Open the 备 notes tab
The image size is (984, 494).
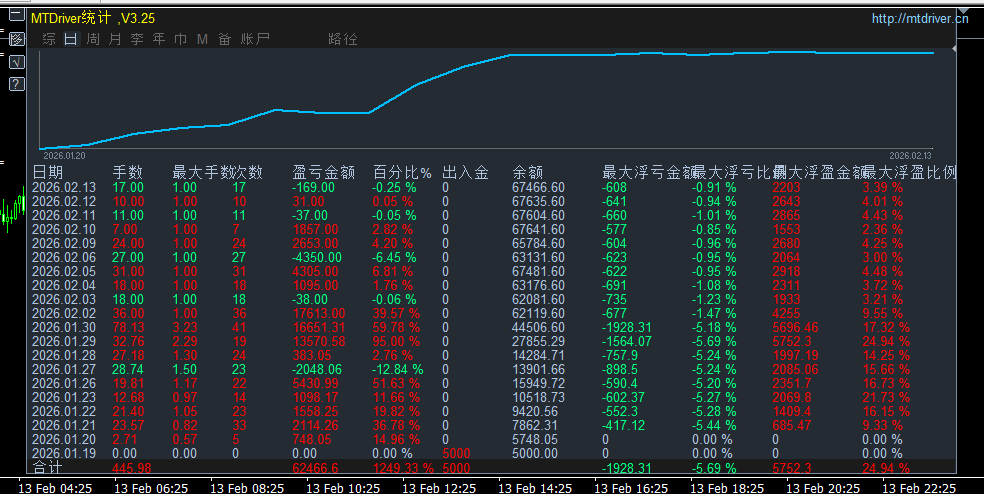225,39
